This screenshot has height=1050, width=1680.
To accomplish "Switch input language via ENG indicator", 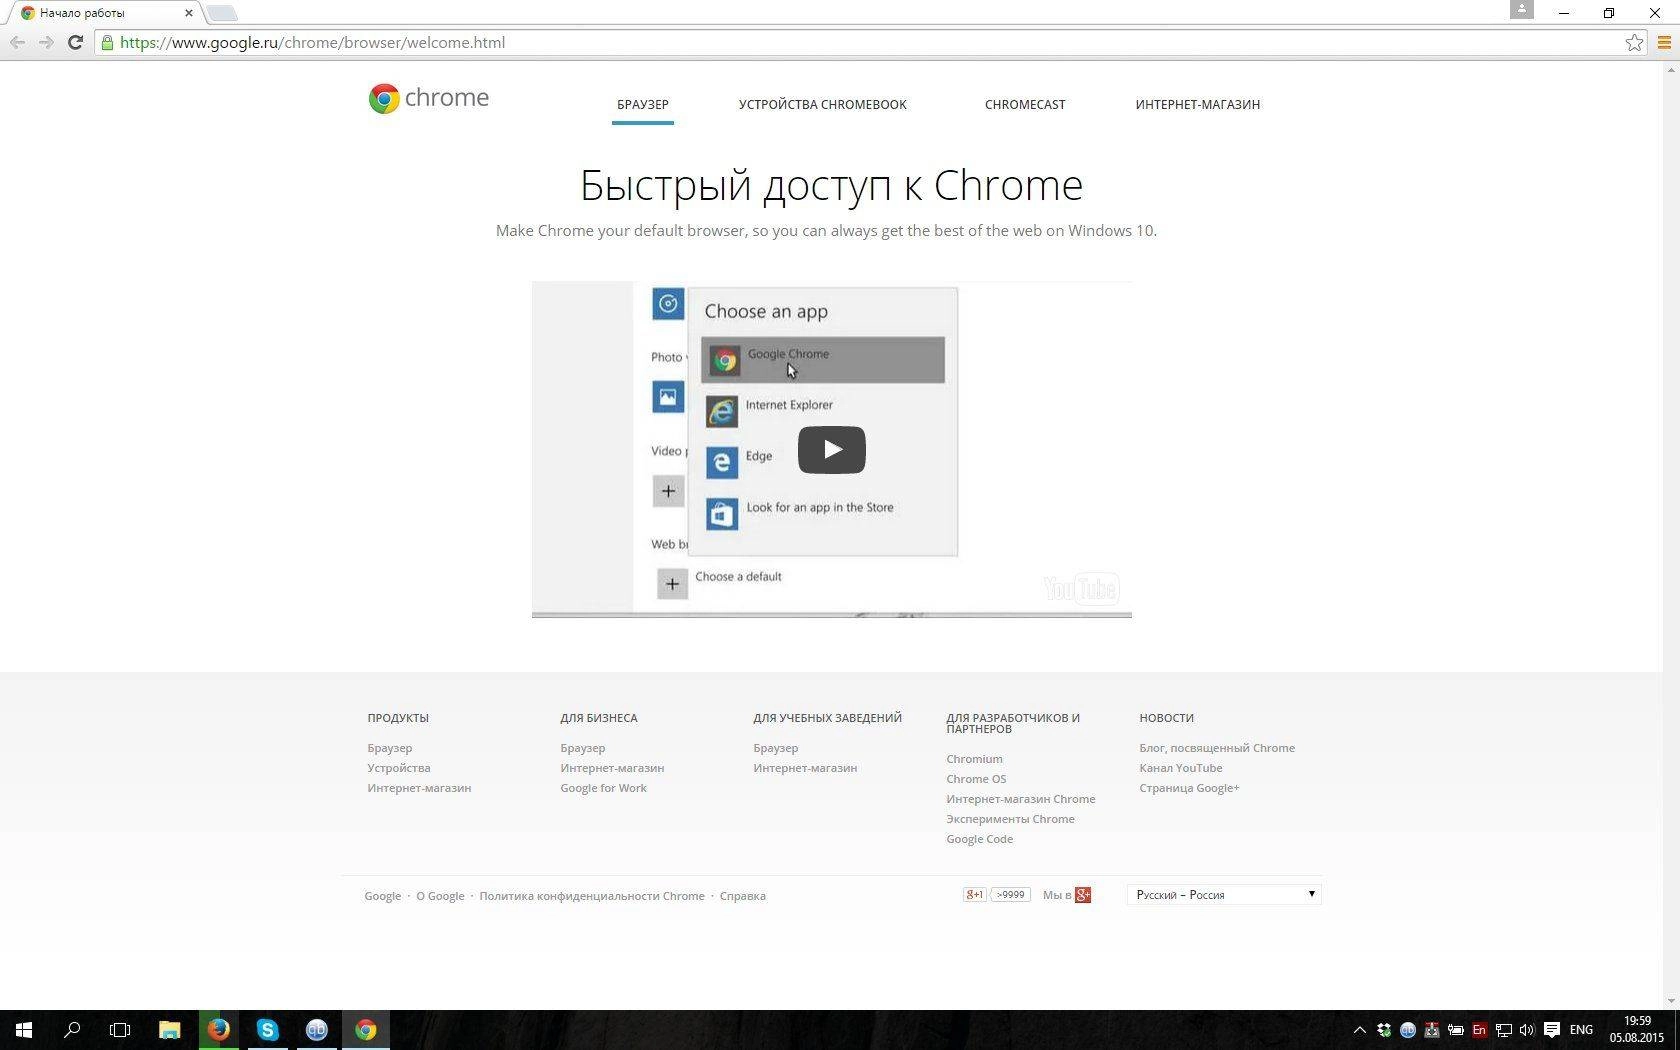I will tap(1581, 1030).
